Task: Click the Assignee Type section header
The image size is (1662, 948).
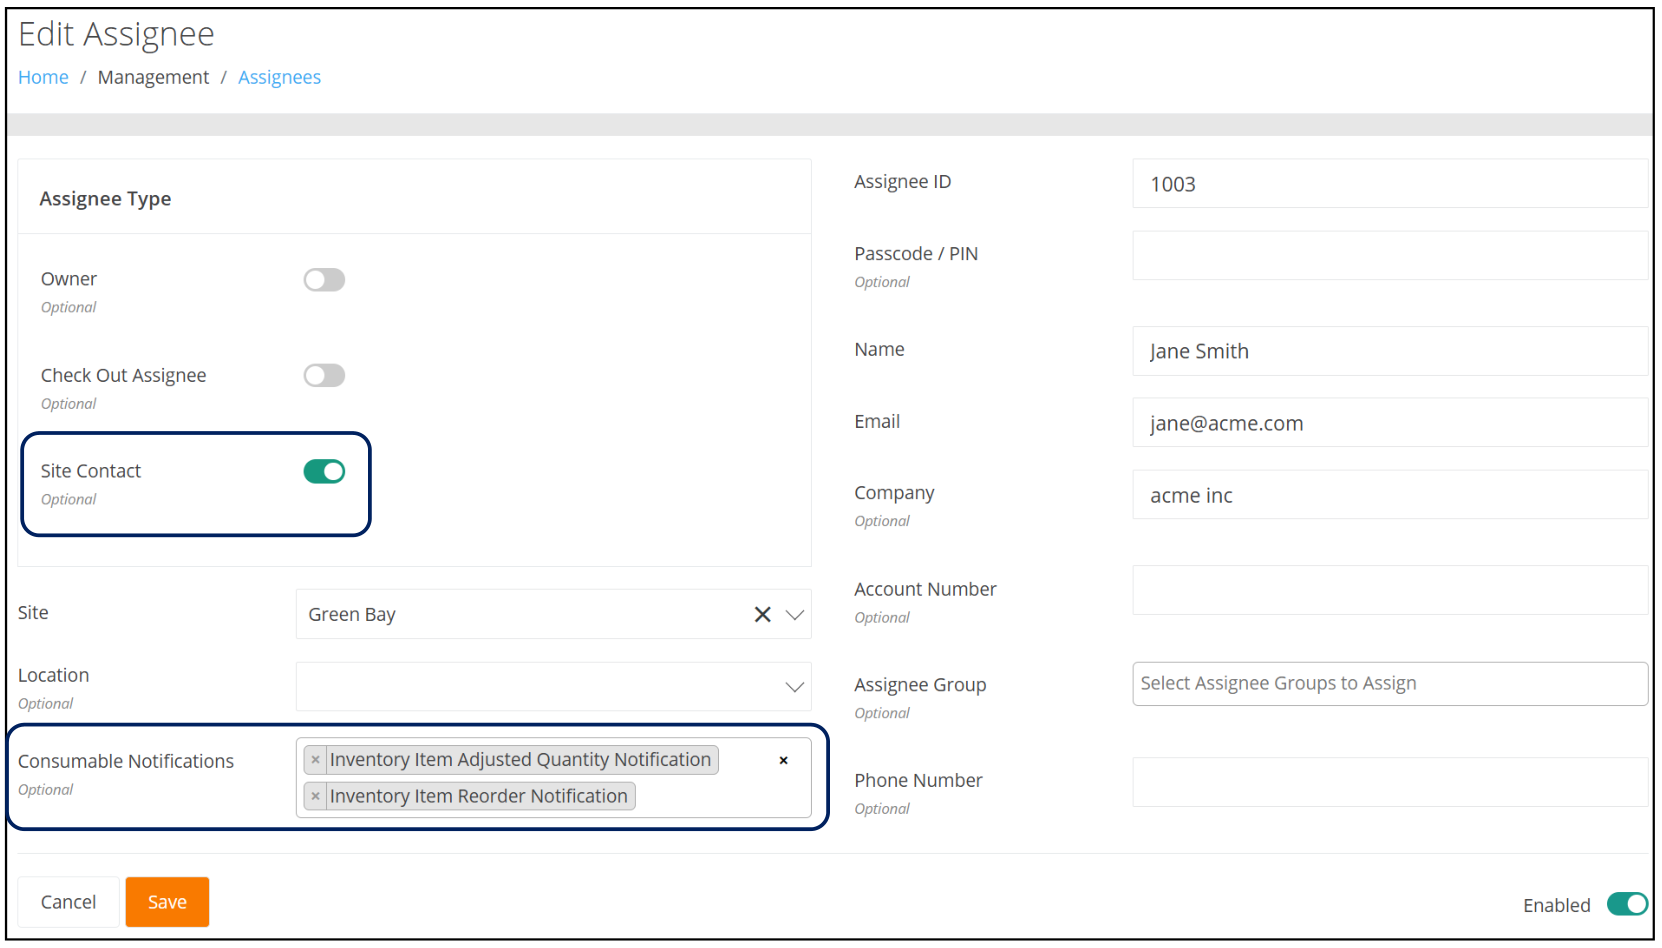Action: coord(105,198)
